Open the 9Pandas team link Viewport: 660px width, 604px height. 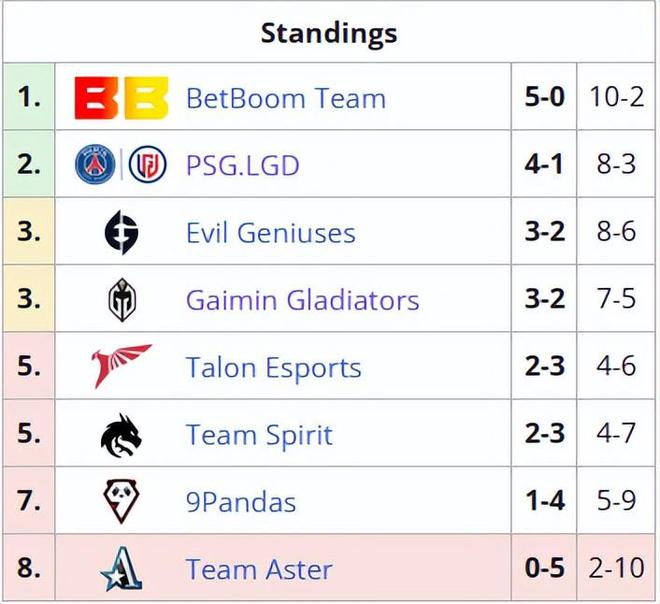pyautogui.click(x=241, y=502)
